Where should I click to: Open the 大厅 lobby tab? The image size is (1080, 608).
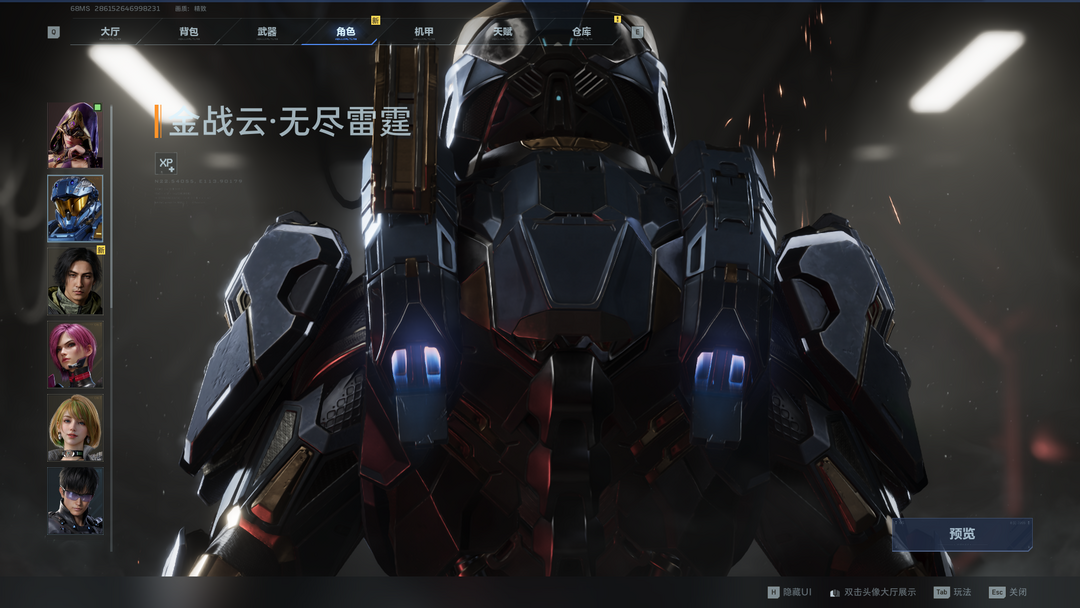pos(110,32)
